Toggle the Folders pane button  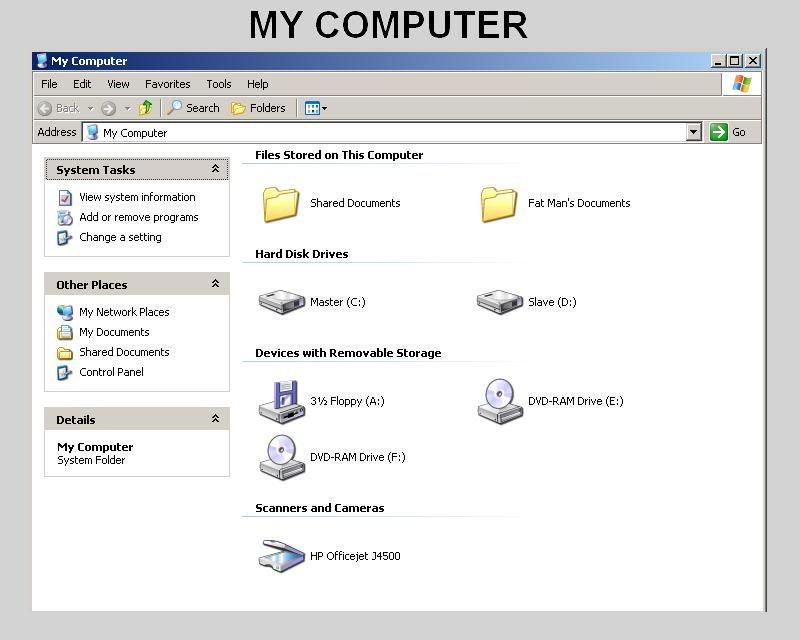(258, 108)
